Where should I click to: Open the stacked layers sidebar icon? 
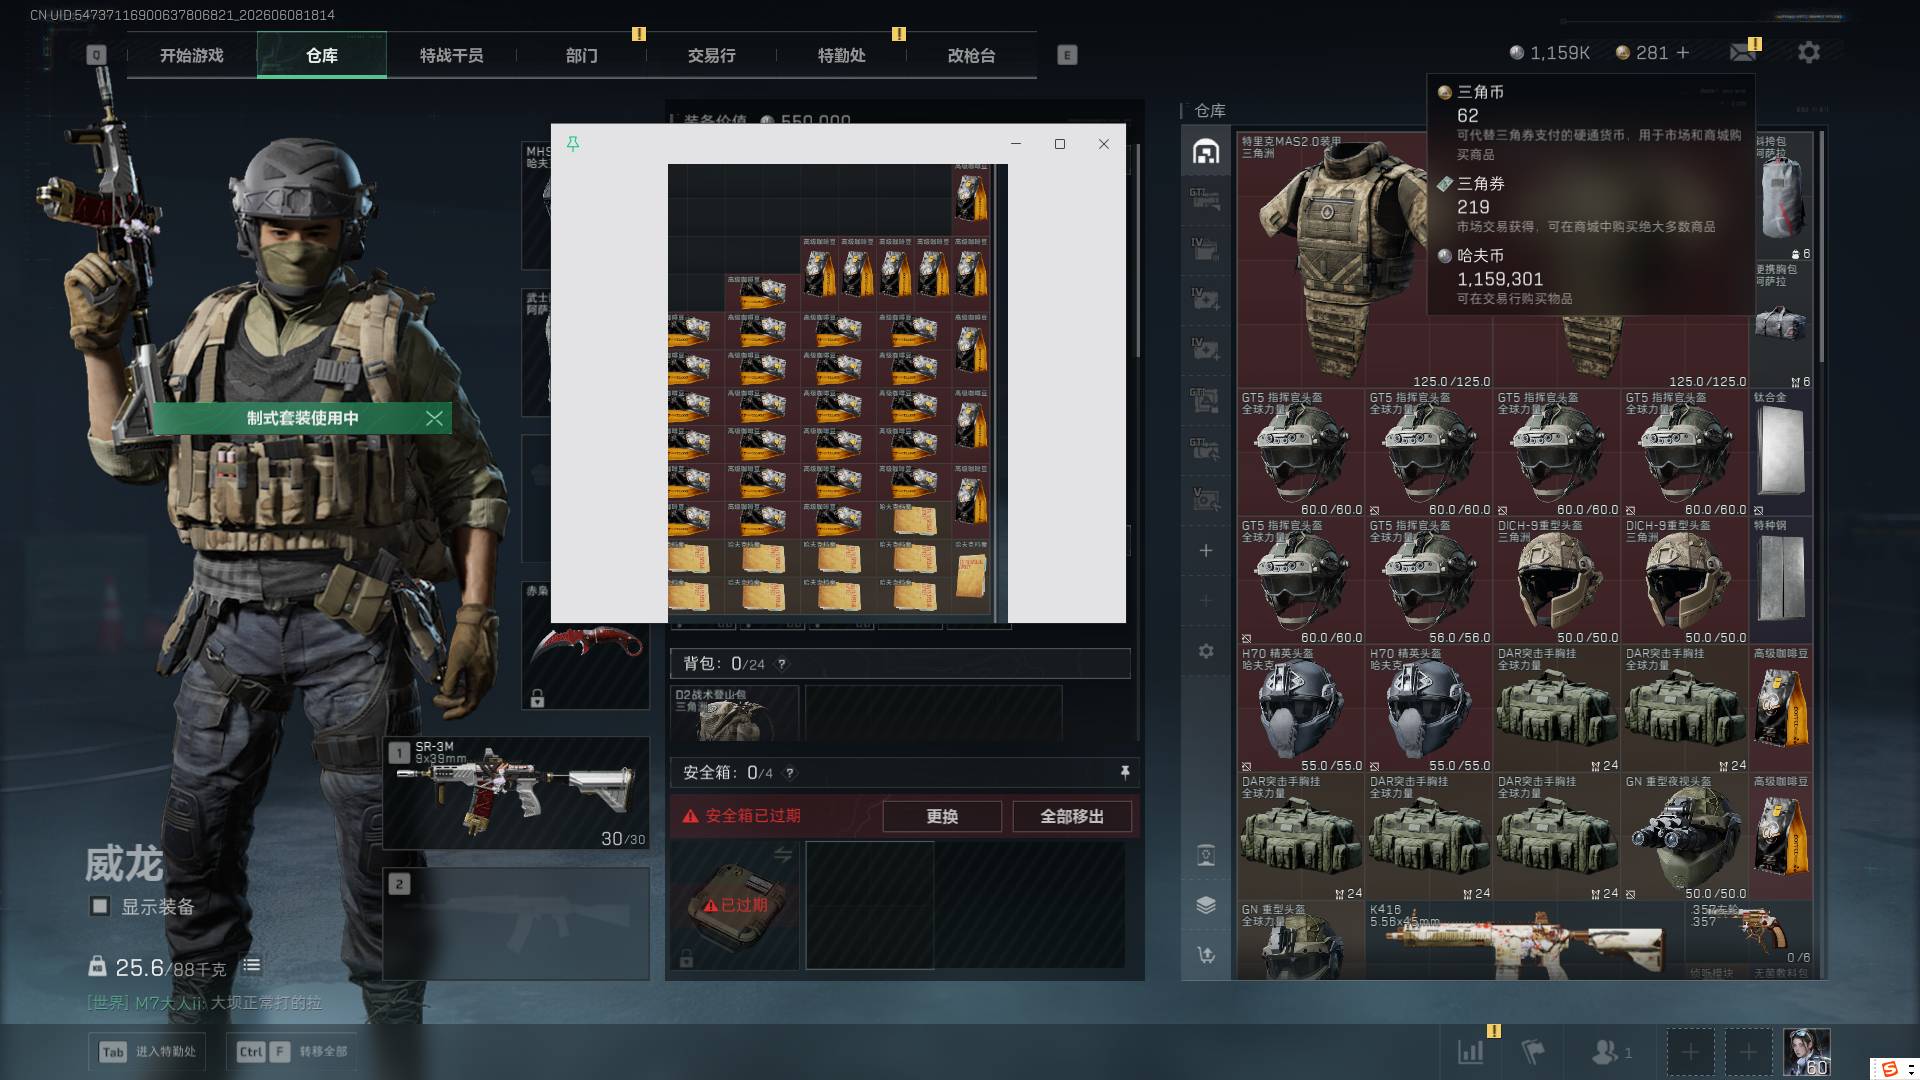[1206, 905]
